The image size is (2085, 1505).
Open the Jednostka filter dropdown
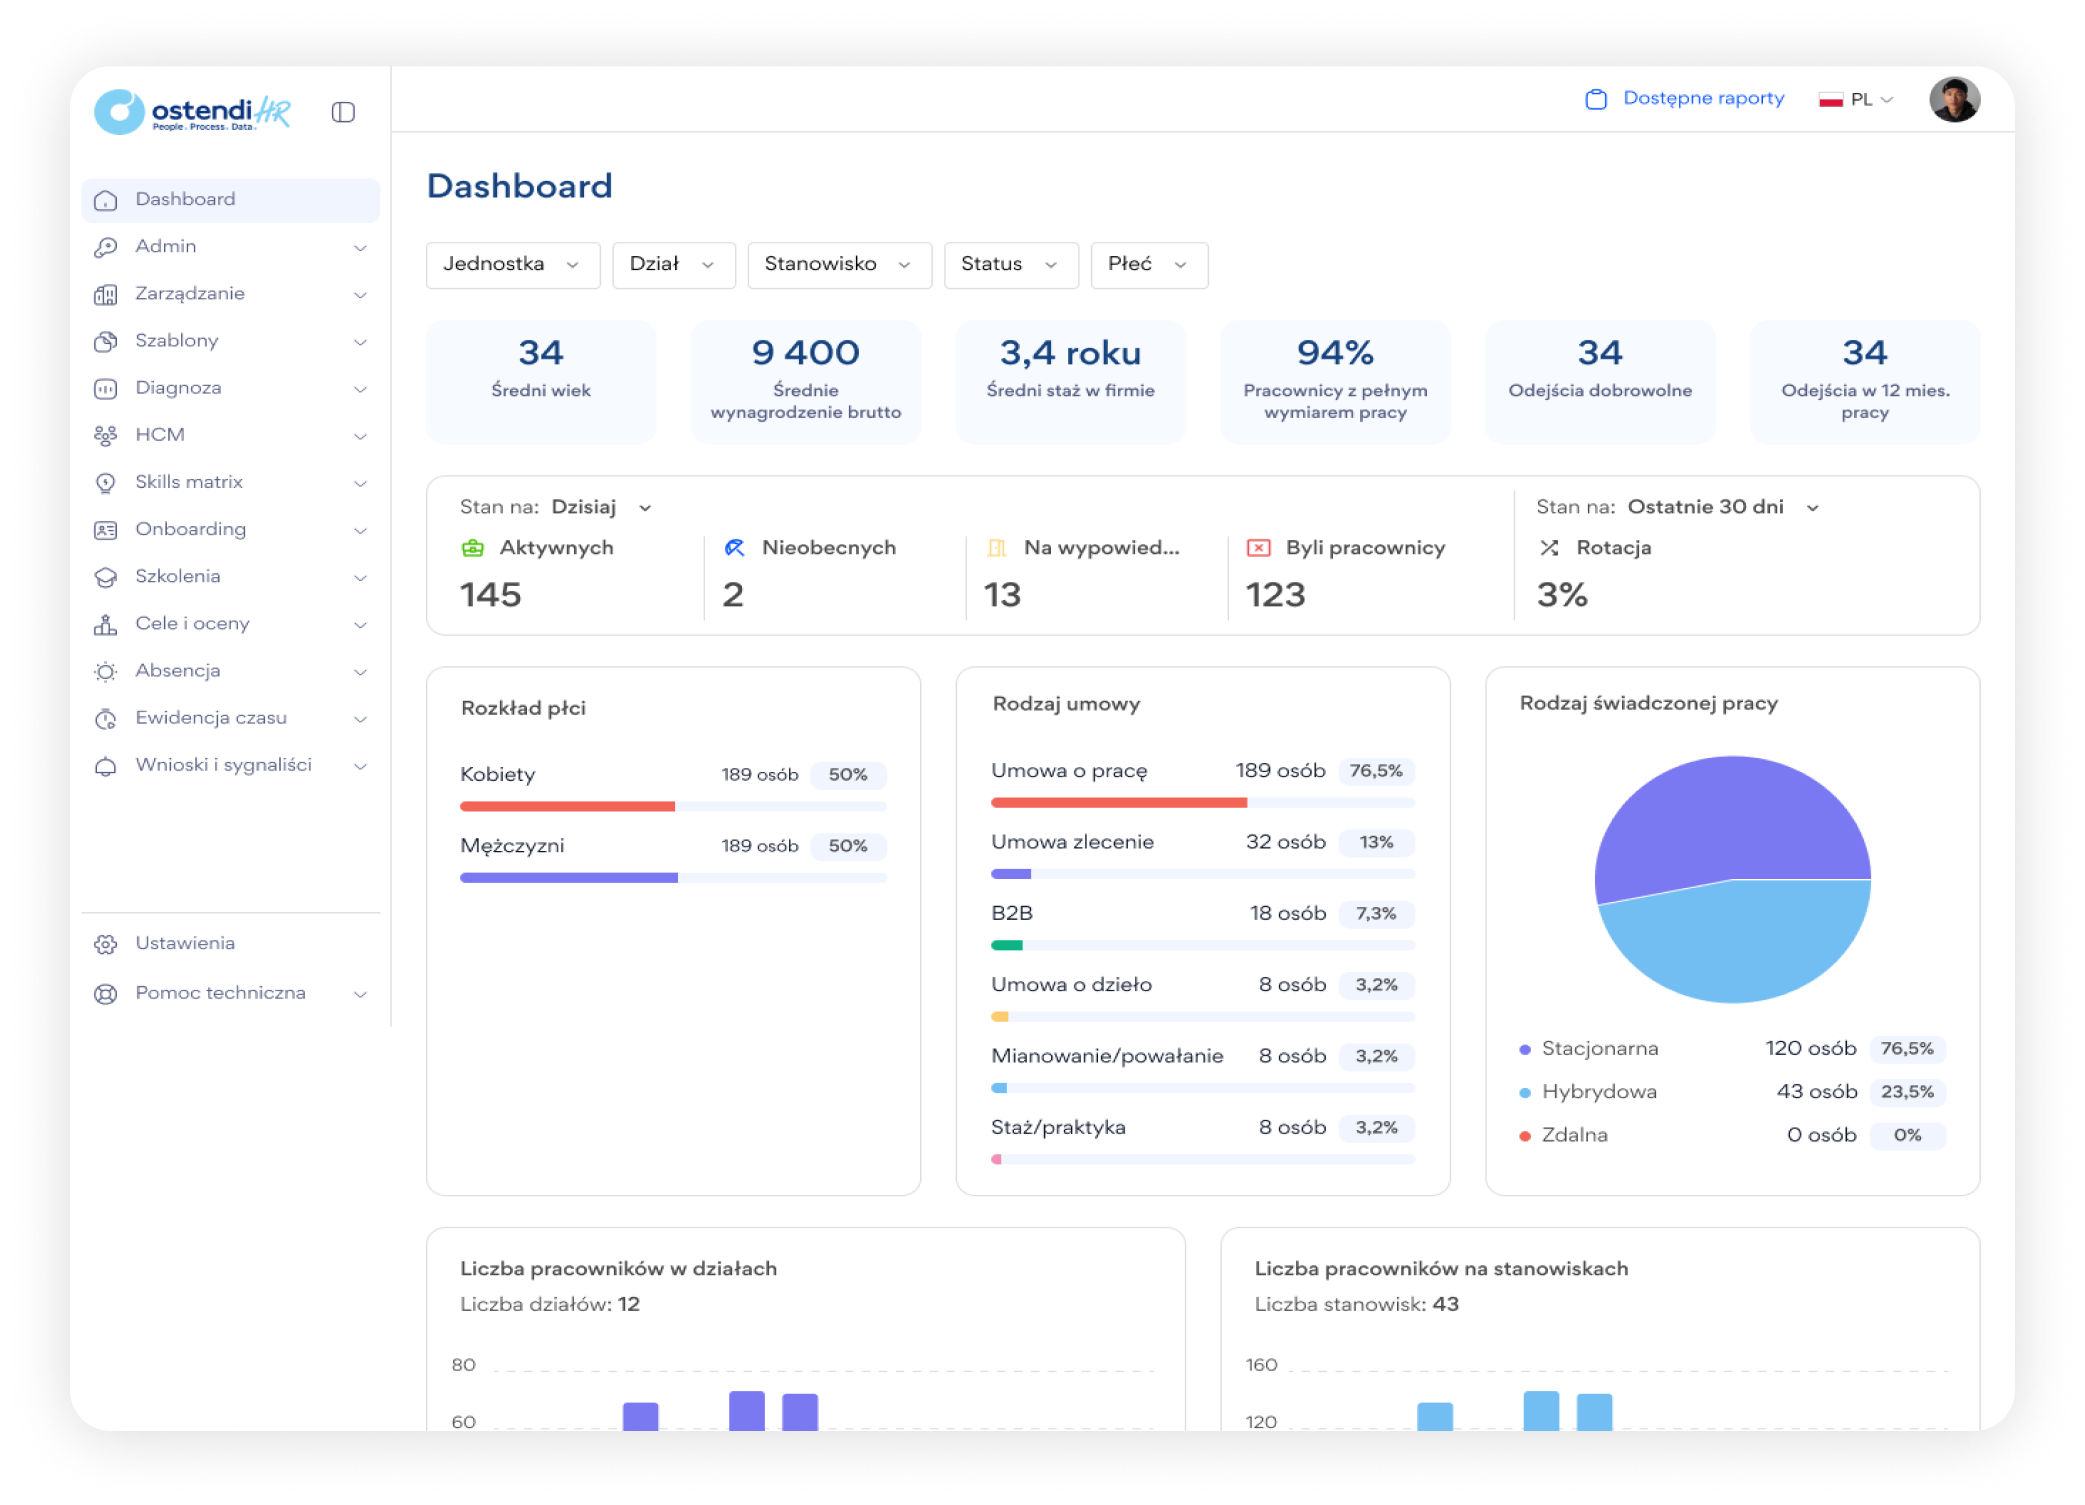(x=512, y=265)
